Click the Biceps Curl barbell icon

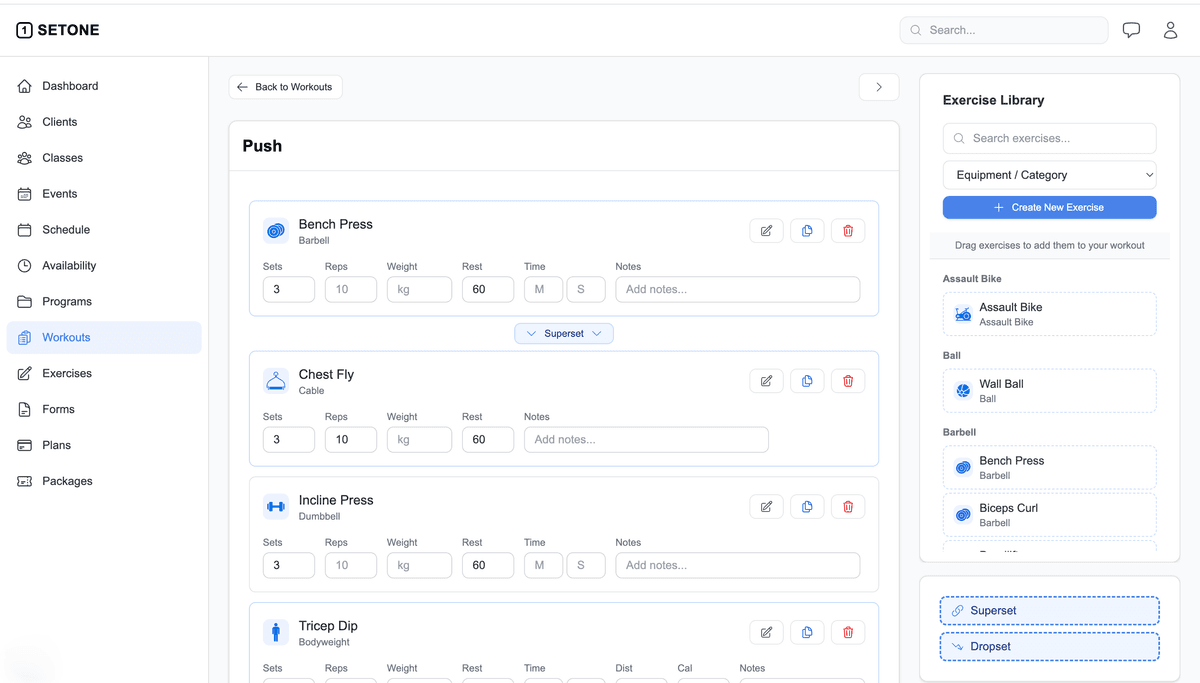pos(963,515)
